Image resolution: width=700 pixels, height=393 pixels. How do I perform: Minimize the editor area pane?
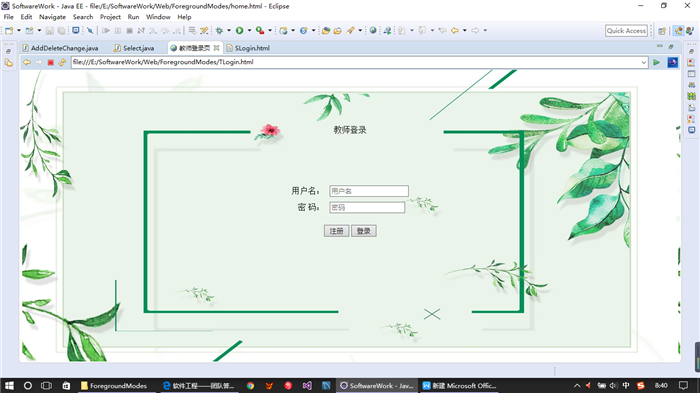[659, 46]
